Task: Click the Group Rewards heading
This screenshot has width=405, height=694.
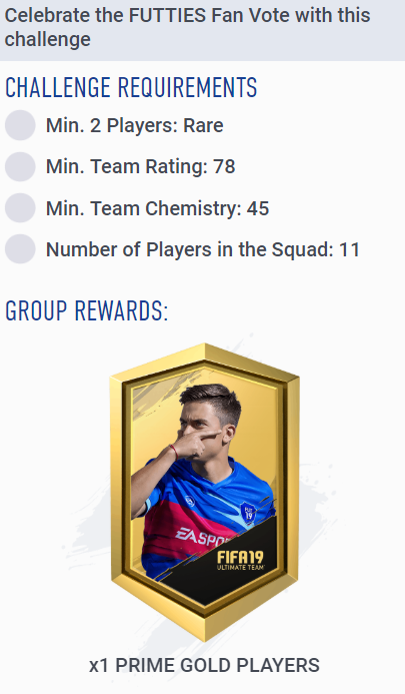Action: 87,310
